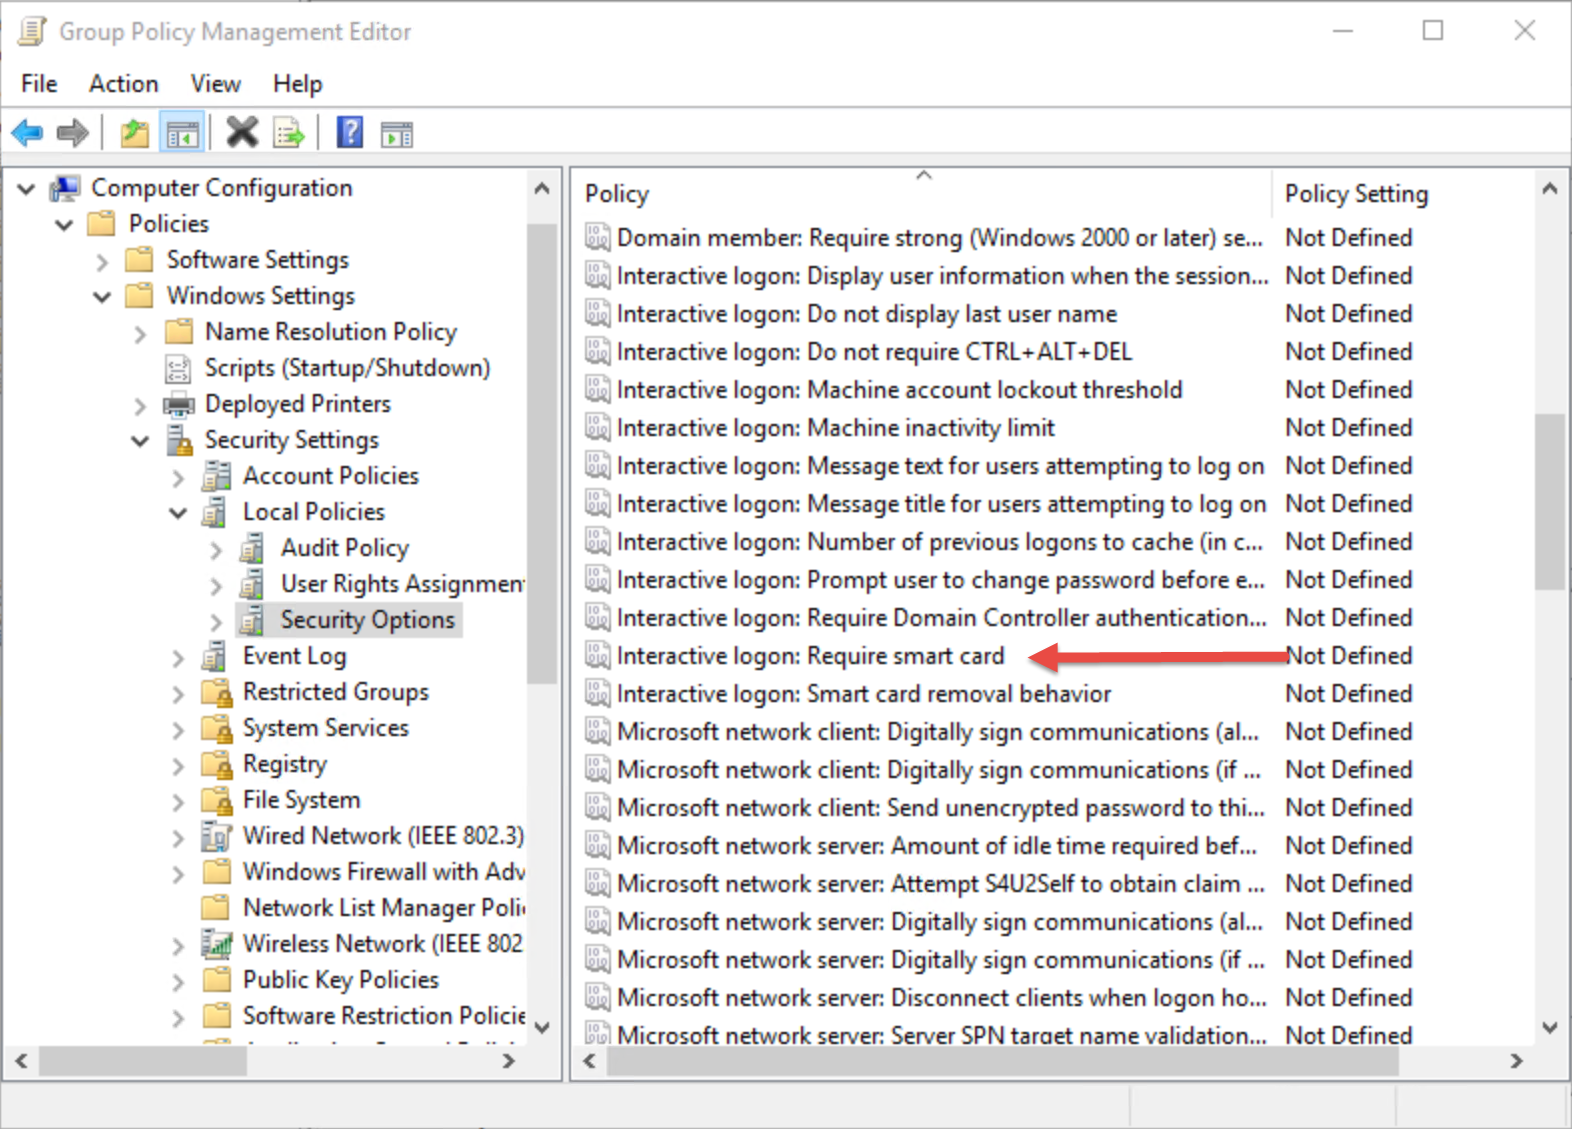Select Public Key Policies folder
This screenshot has height=1129, width=1572.
click(x=340, y=980)
